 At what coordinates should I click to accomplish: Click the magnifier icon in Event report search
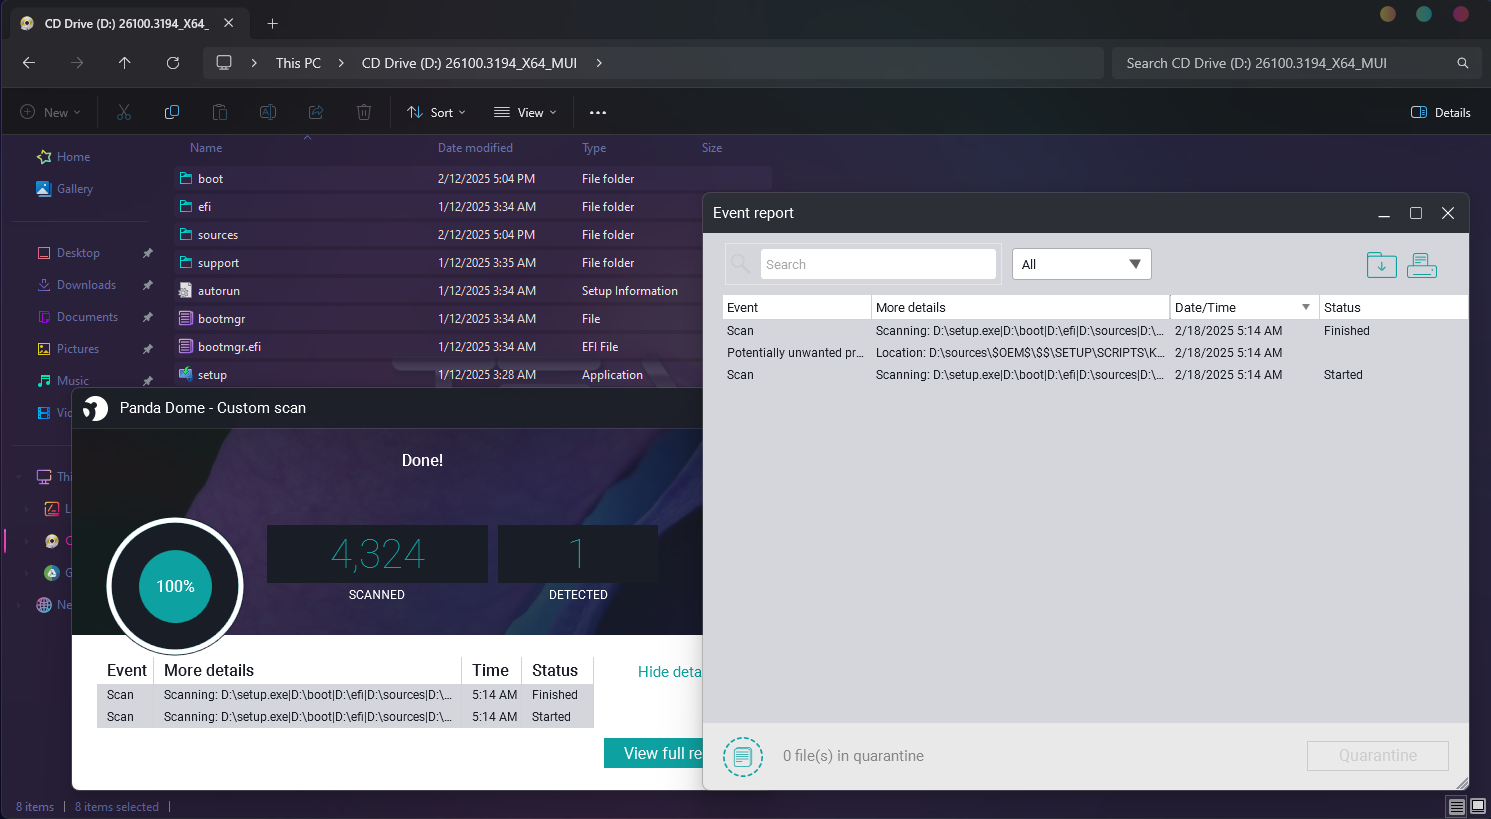click(x=741, y=264)
